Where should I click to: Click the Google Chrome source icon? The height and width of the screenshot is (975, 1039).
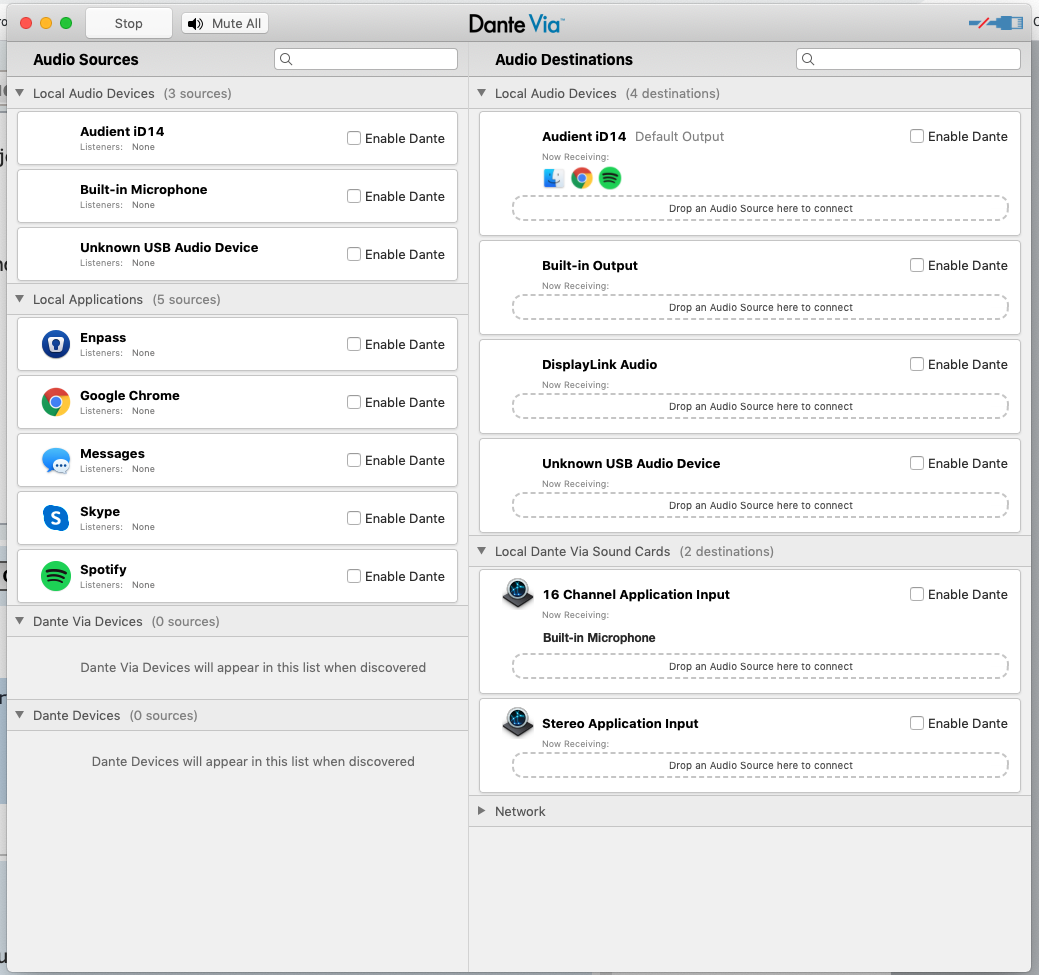coord(56,403)
